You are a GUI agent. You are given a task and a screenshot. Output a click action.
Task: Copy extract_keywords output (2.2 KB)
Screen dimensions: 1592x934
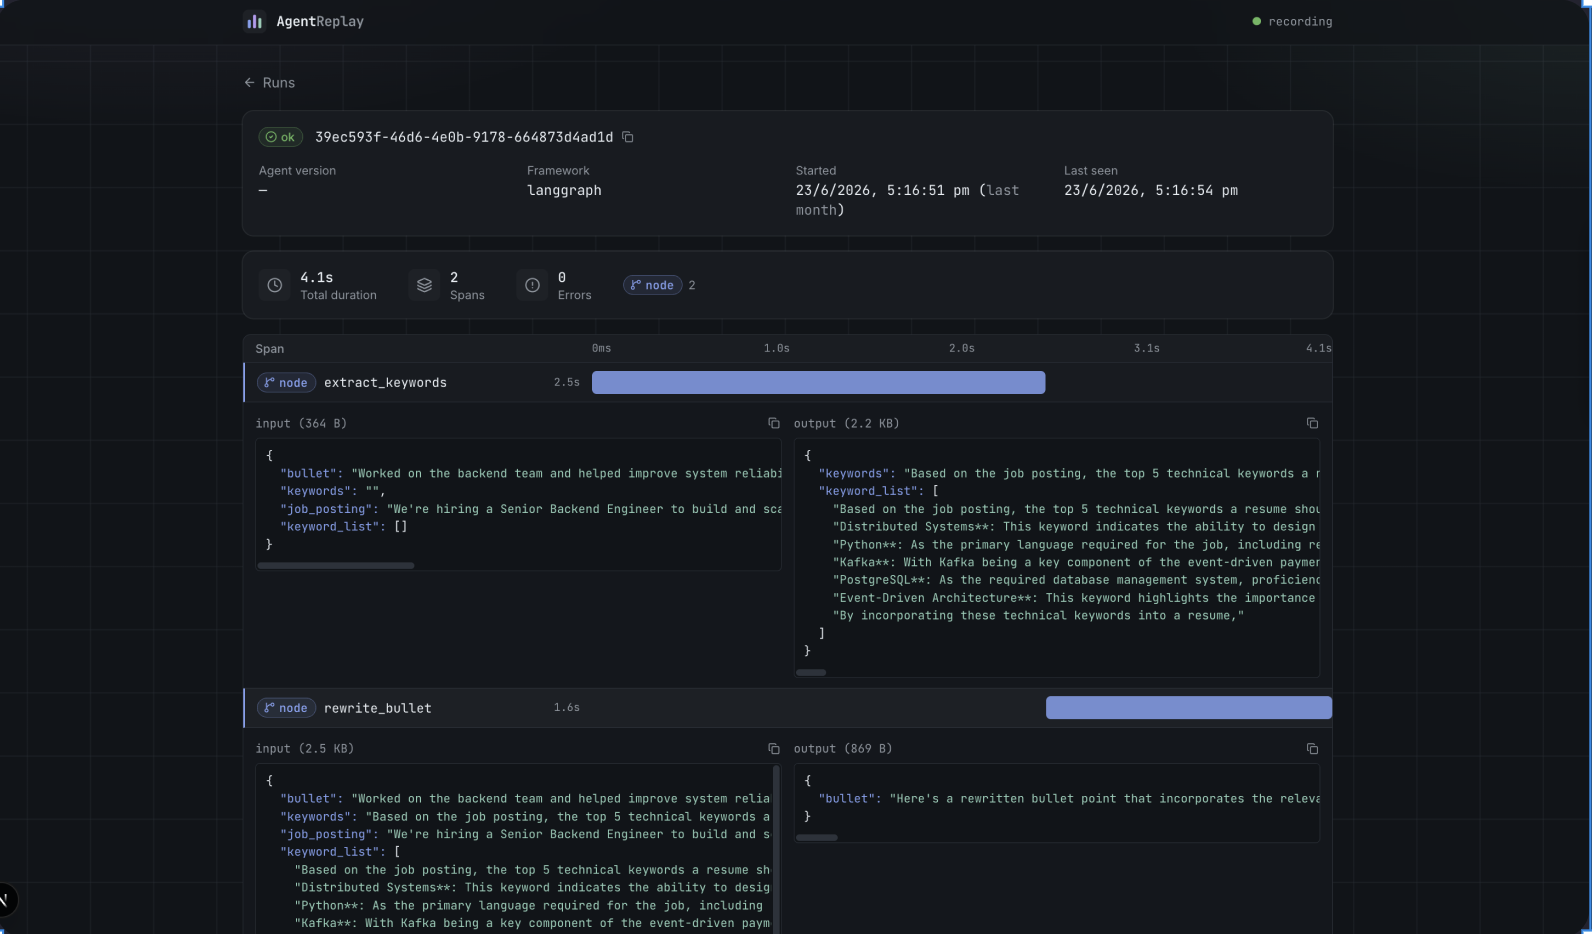pyautogui.click(x=1312, y=423)
